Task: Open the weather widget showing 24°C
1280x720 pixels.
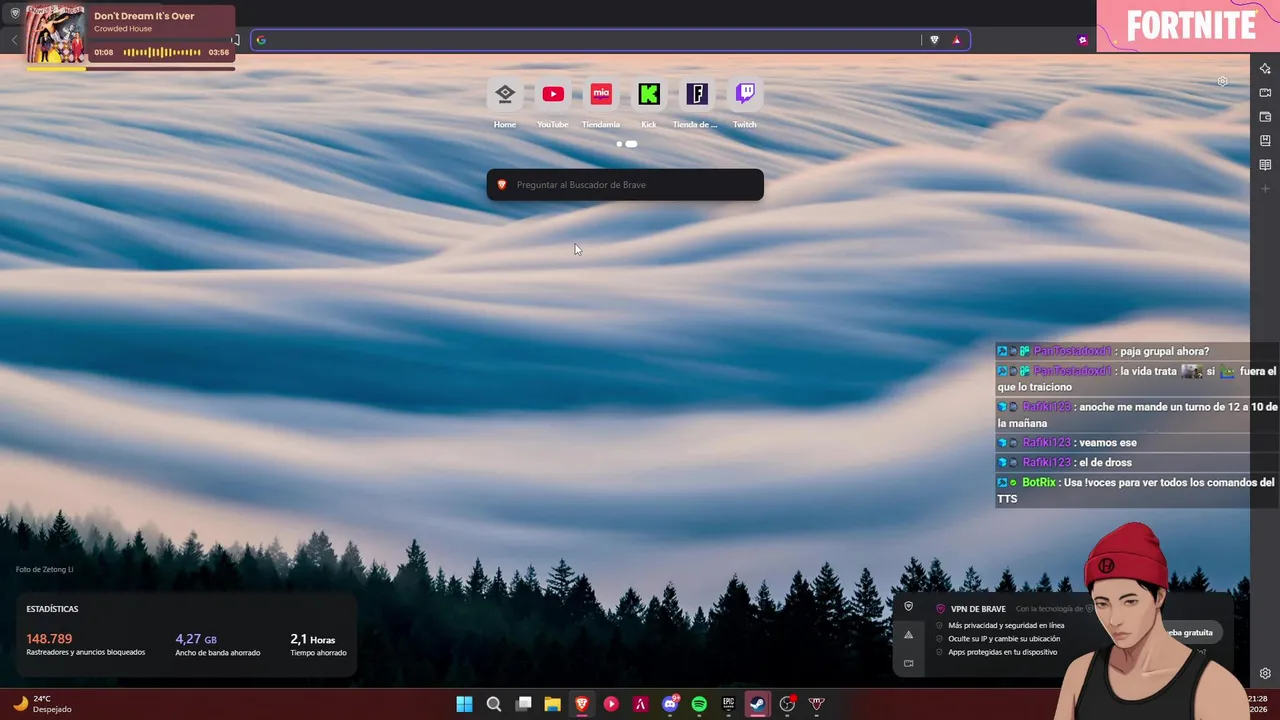Action: coord(42,704)
